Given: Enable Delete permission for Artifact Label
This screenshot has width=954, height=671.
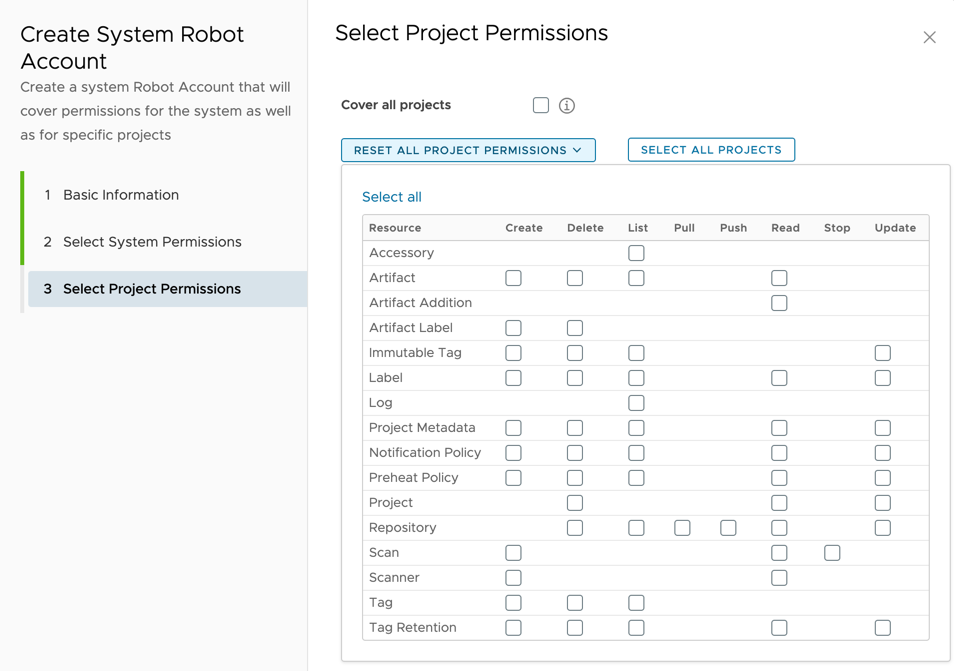Looking at the screenshot, I should pos(574,327).
